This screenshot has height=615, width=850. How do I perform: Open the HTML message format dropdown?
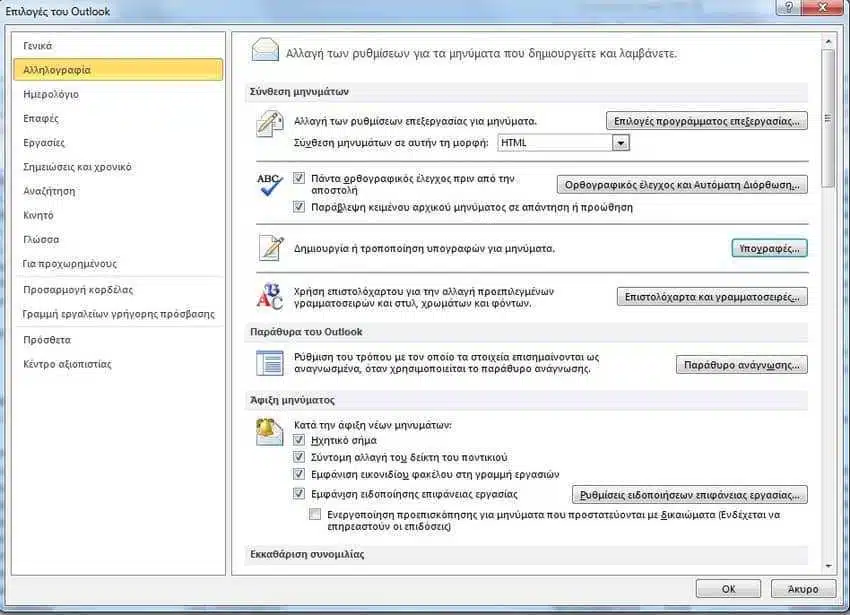621,143
